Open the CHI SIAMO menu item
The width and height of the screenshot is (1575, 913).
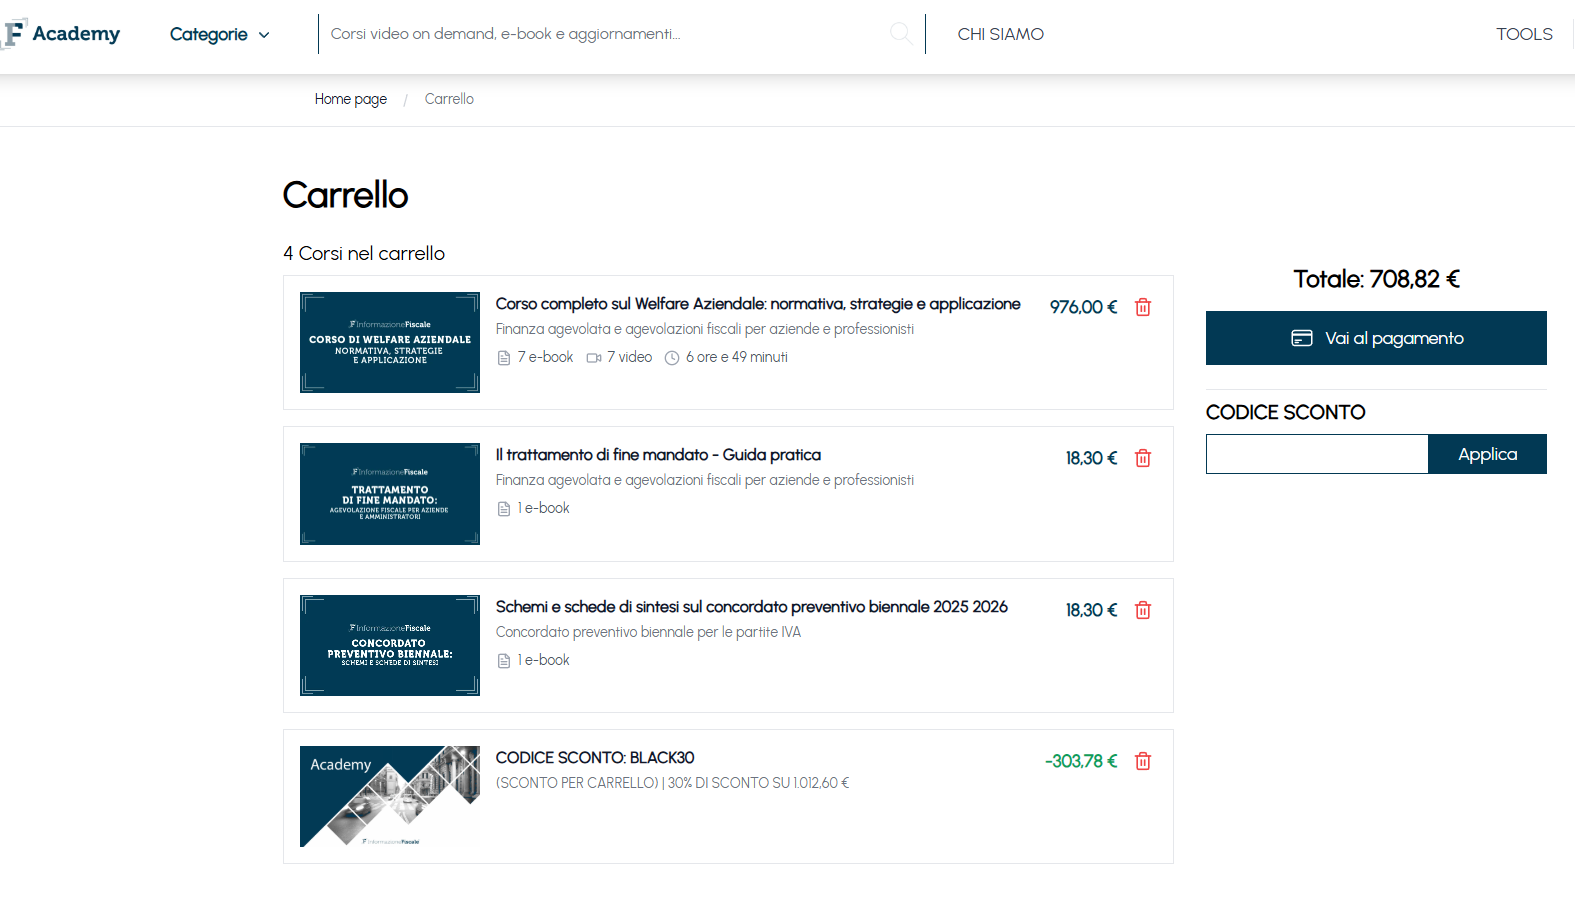[x=1000, y=34]
